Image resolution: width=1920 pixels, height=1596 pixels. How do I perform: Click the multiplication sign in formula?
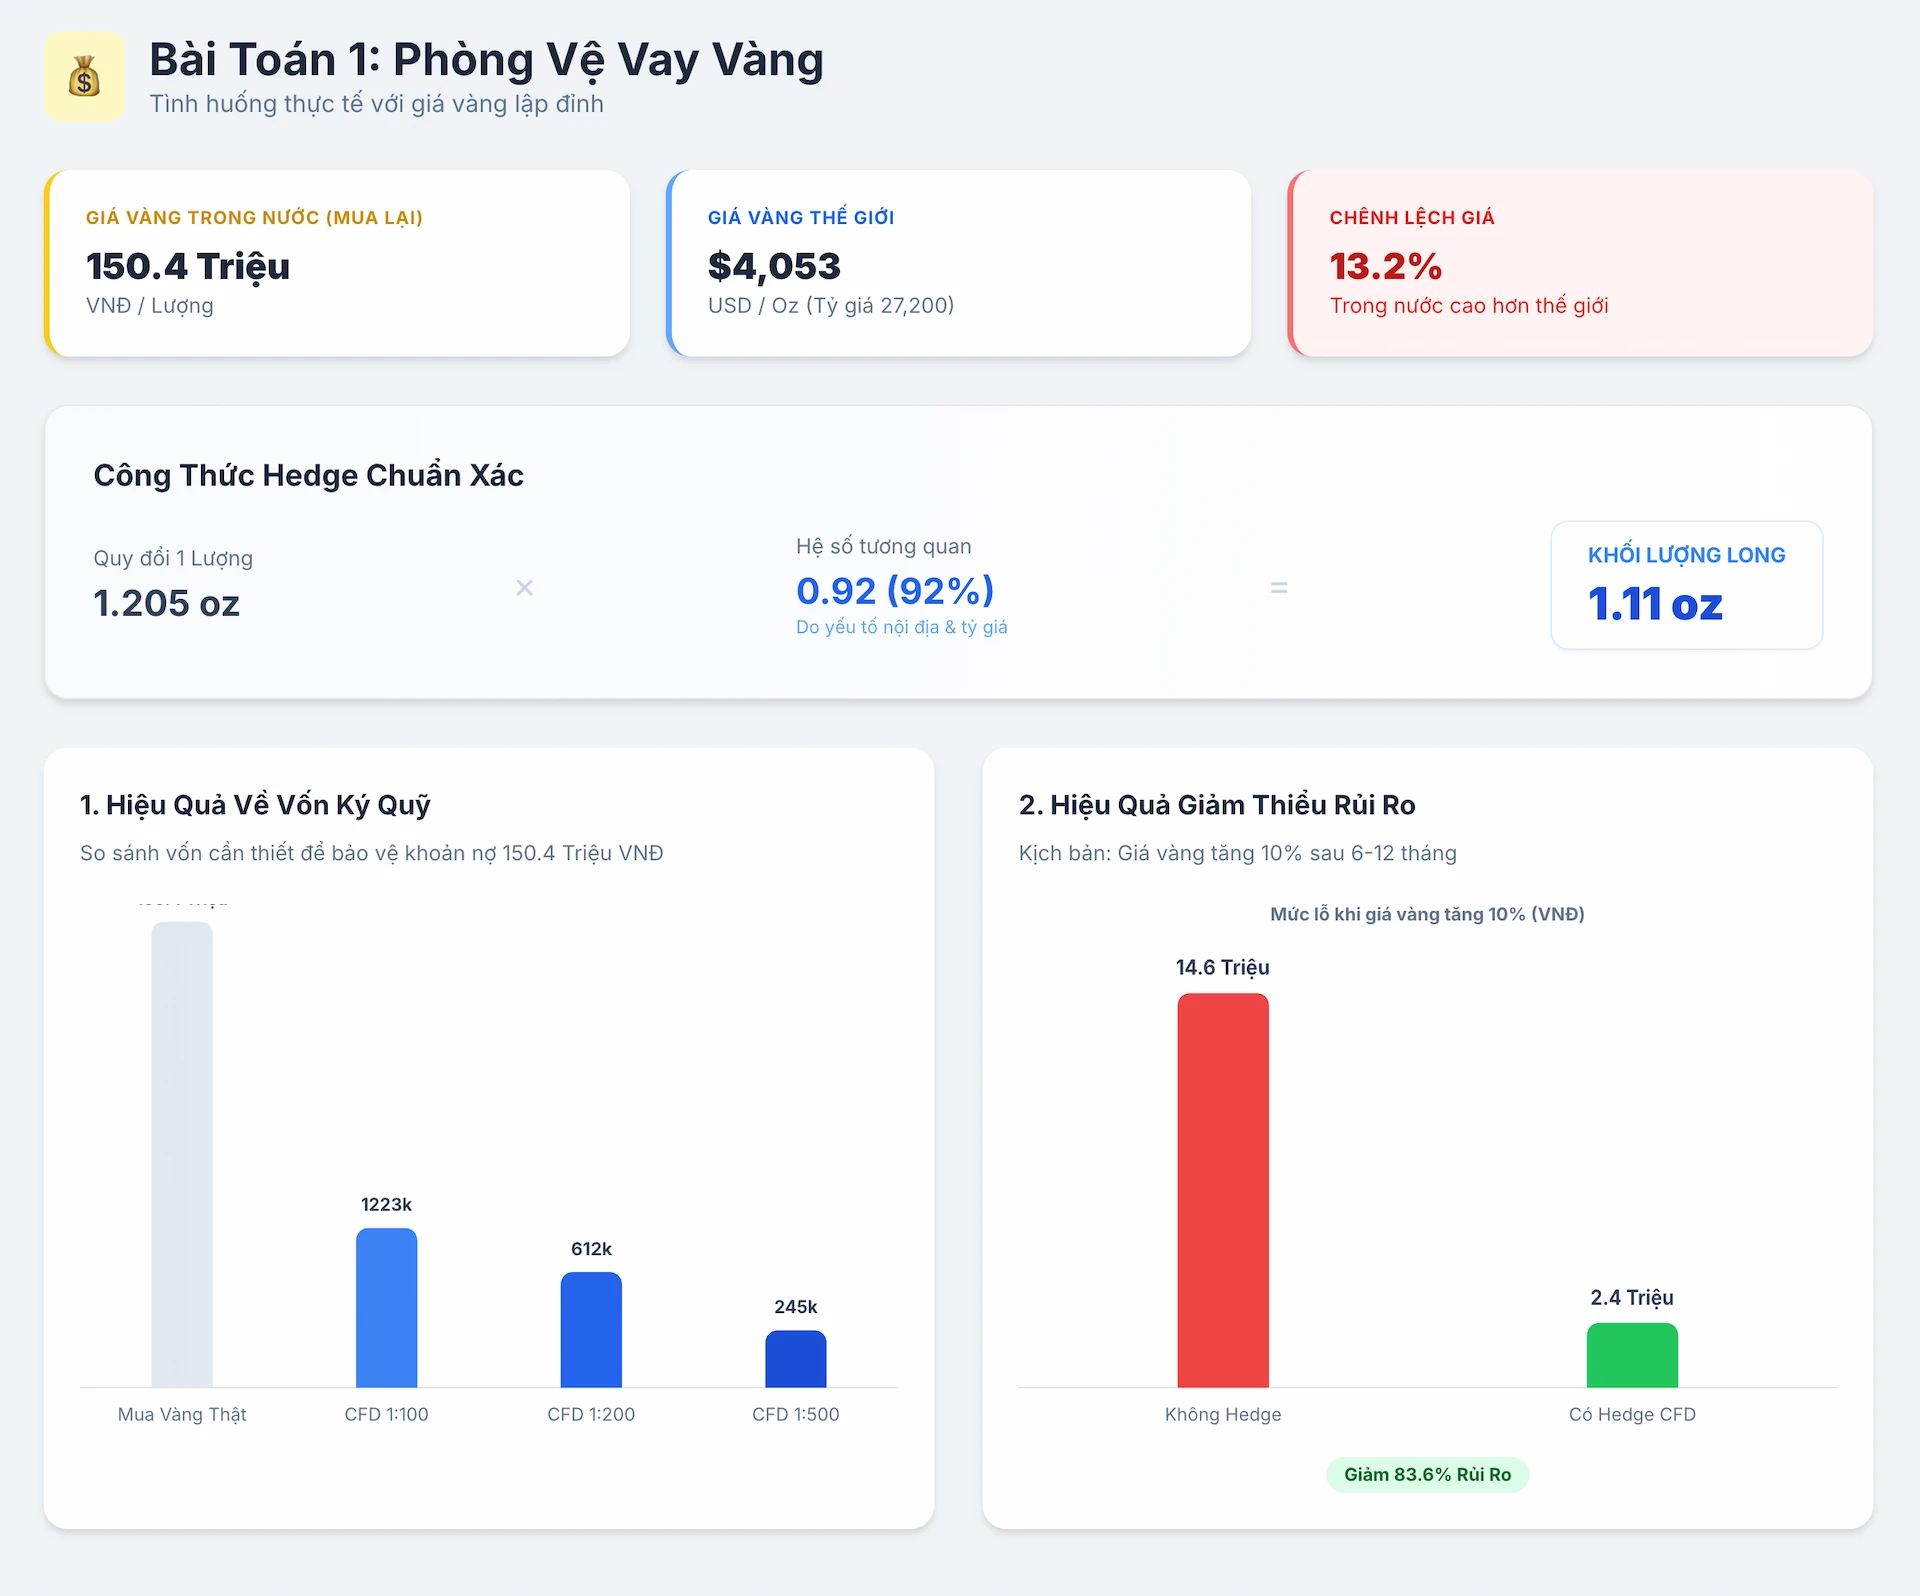pos(524,588)
